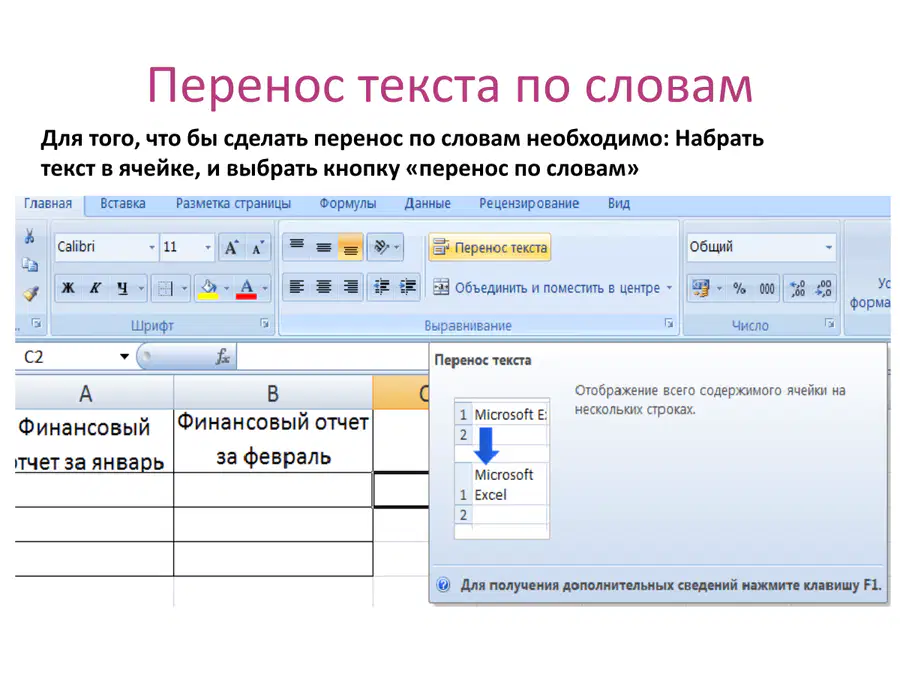
Task: Click the text orientation icon
Action: [x=385, y=247]
